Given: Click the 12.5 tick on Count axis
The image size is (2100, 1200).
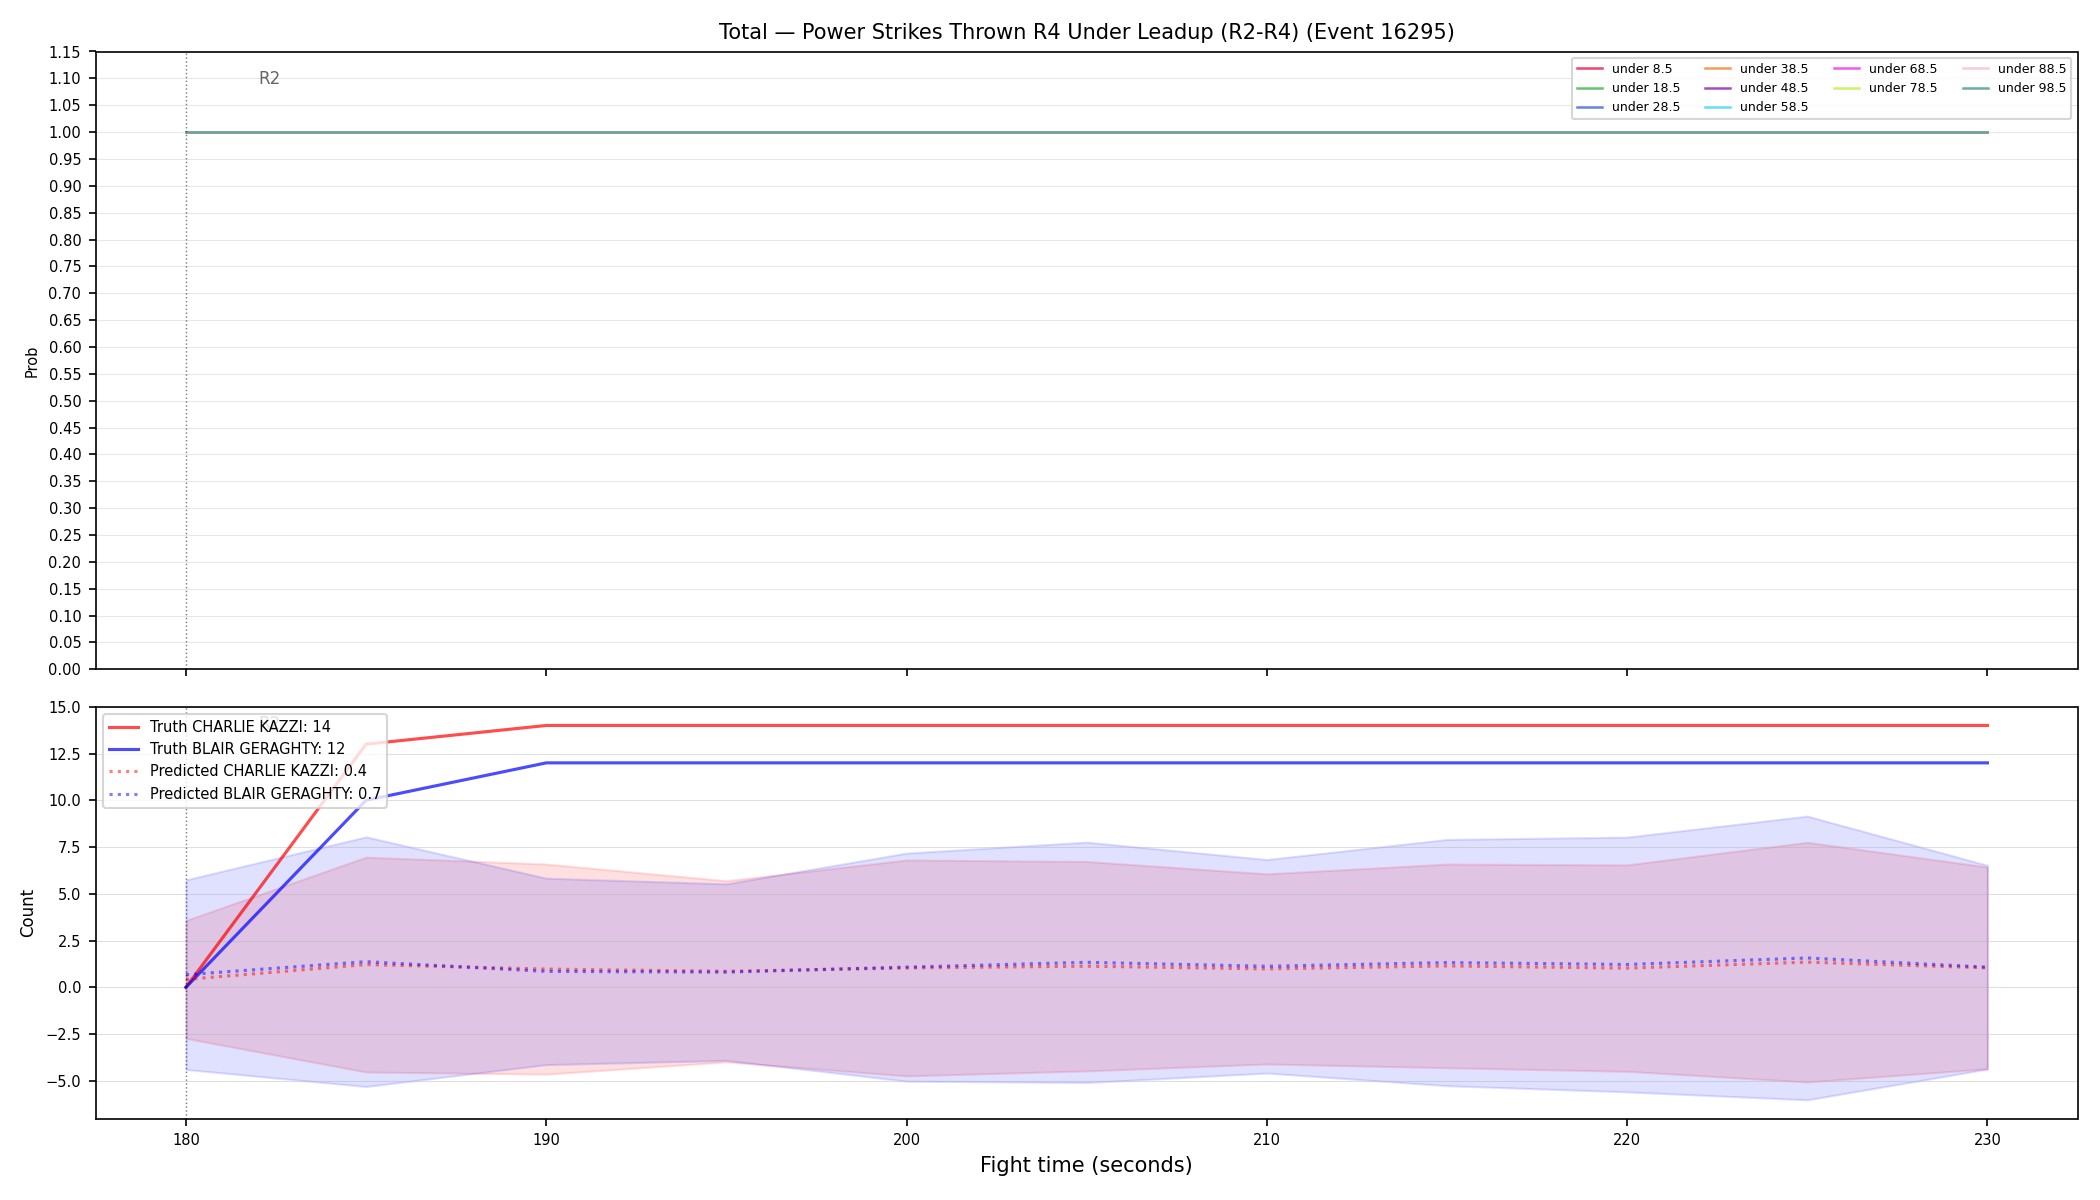Looking at the screenshot, I should (65, 755).
